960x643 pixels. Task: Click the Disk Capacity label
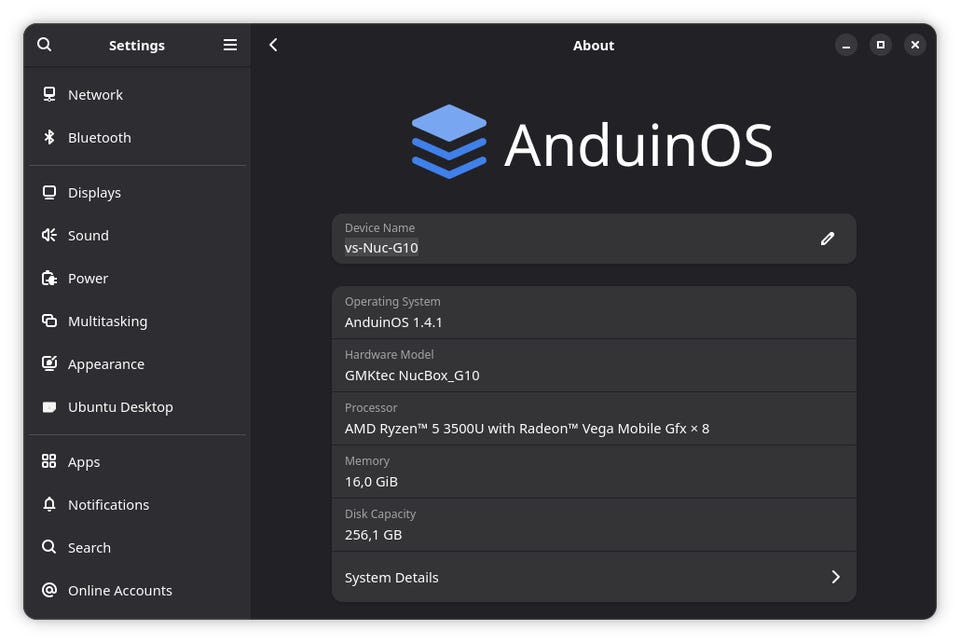coord(380,514)
